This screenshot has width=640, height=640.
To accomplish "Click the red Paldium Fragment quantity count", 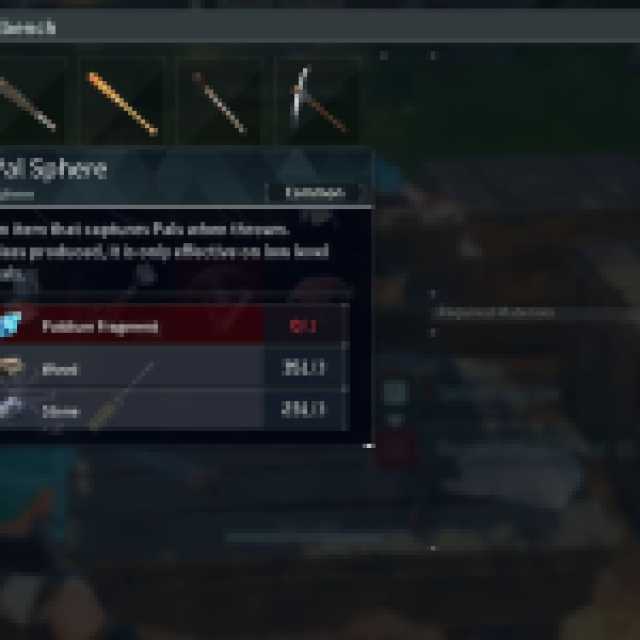I will 303,326.
